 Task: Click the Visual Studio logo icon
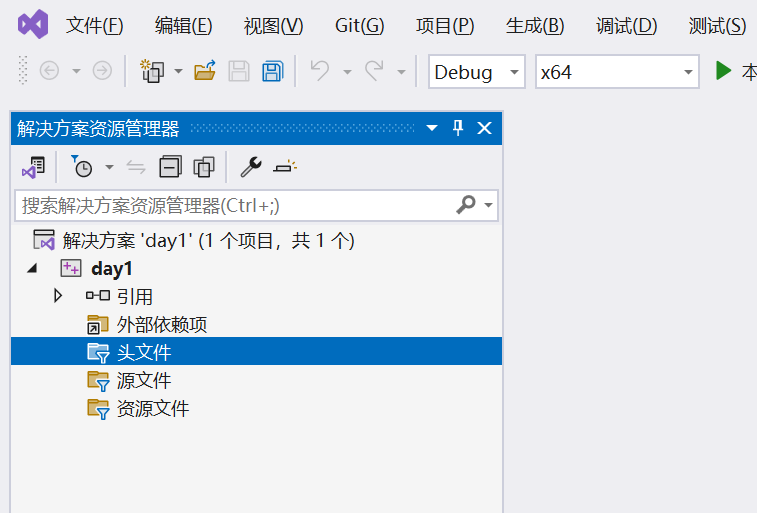click(x=33, y=24)
